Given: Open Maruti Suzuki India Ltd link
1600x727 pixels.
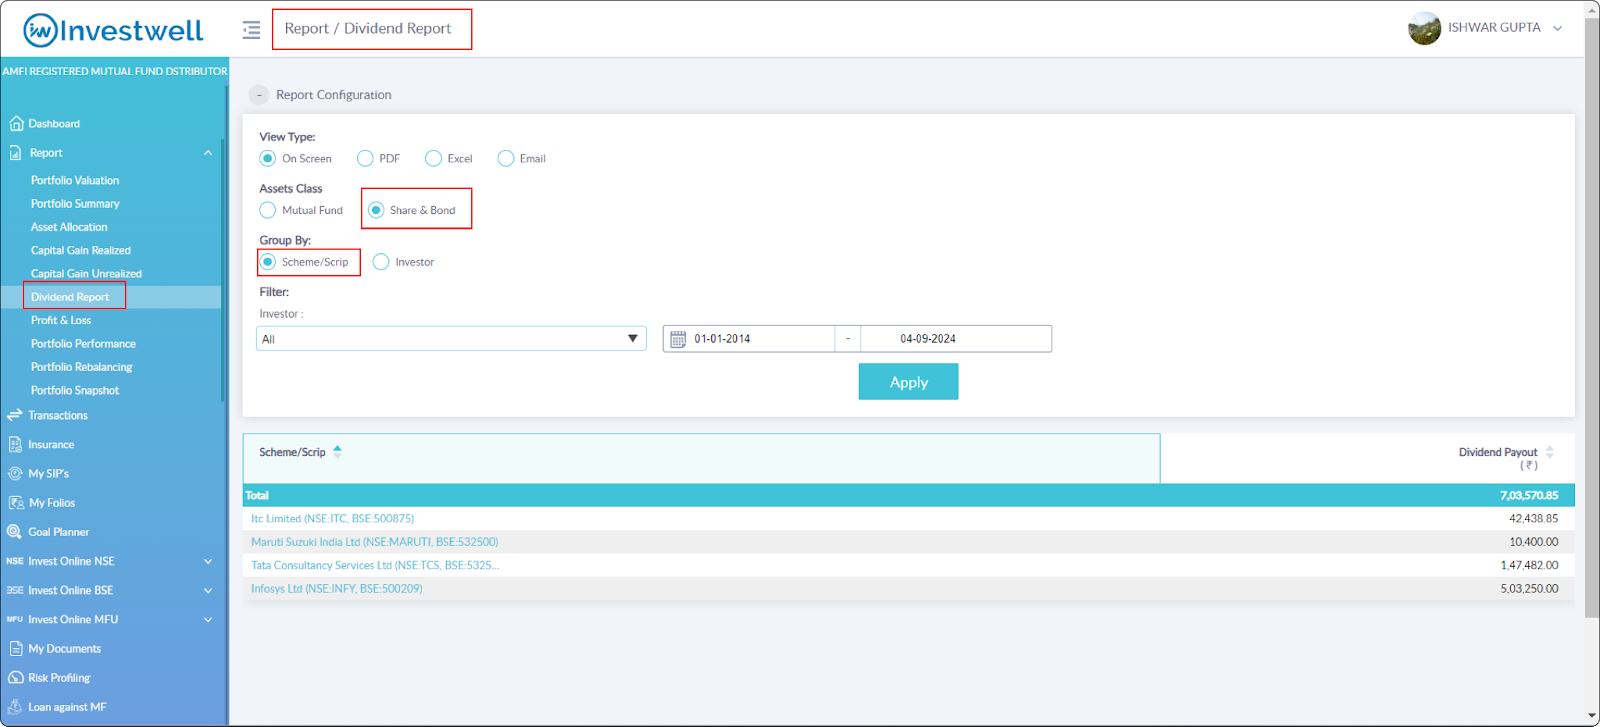Looking at the screenshot, I should [374, 542].
